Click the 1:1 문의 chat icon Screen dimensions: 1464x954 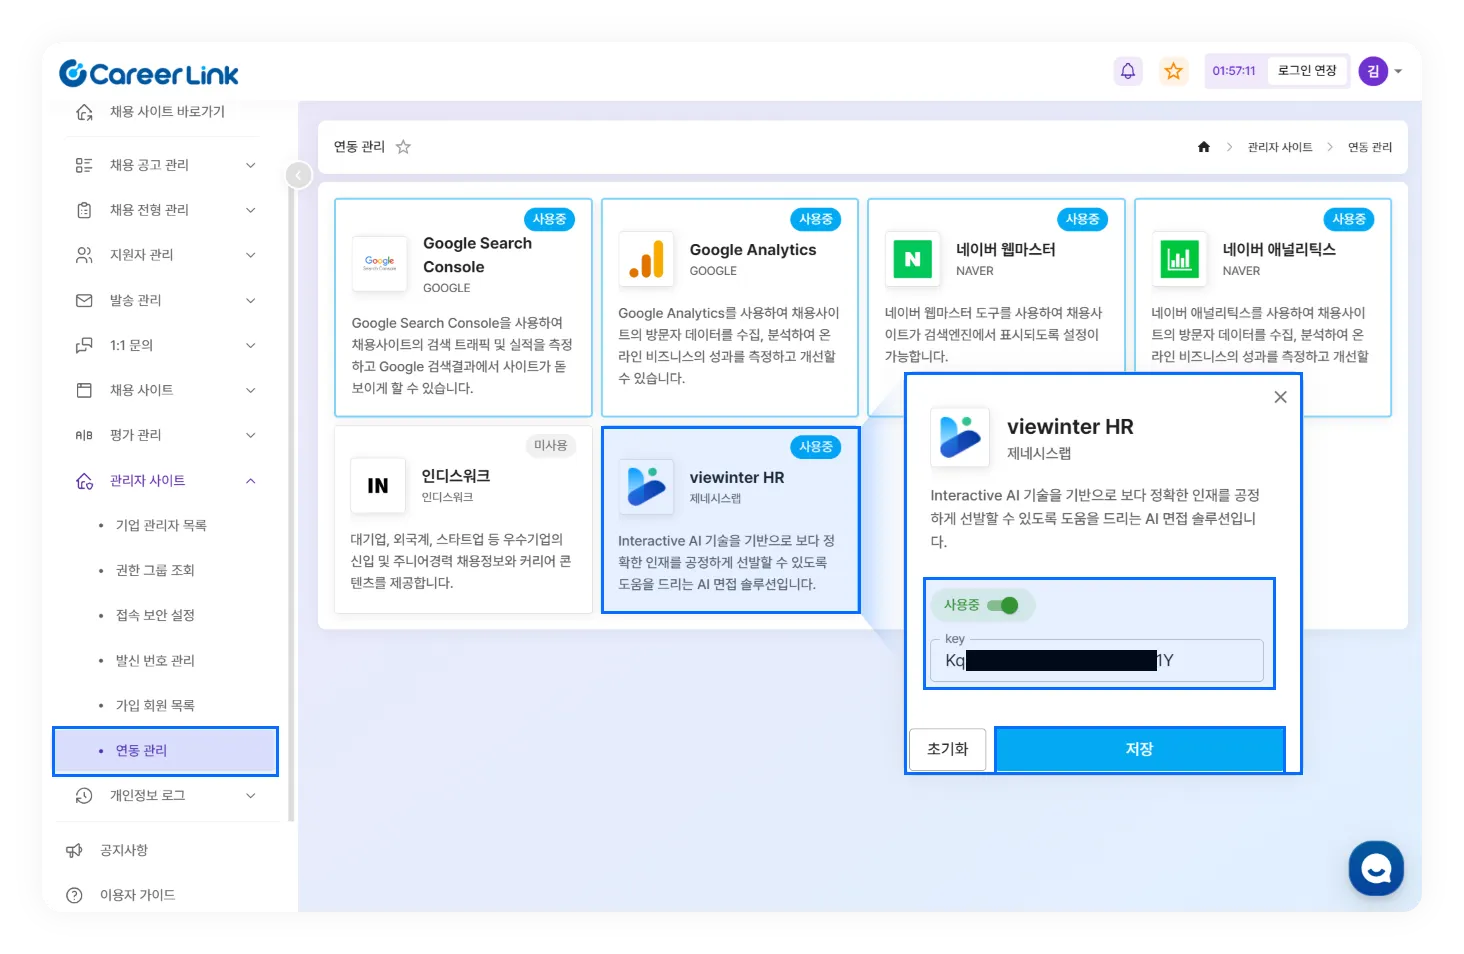(84, 345)
